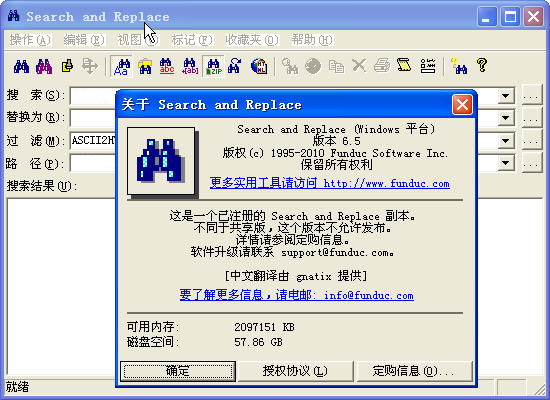Image resolution: width=550 pixels, height=400 pixels.
Task: Toggle the search ZIP files option
Action: pyautogui.click(x=213, y=66)
